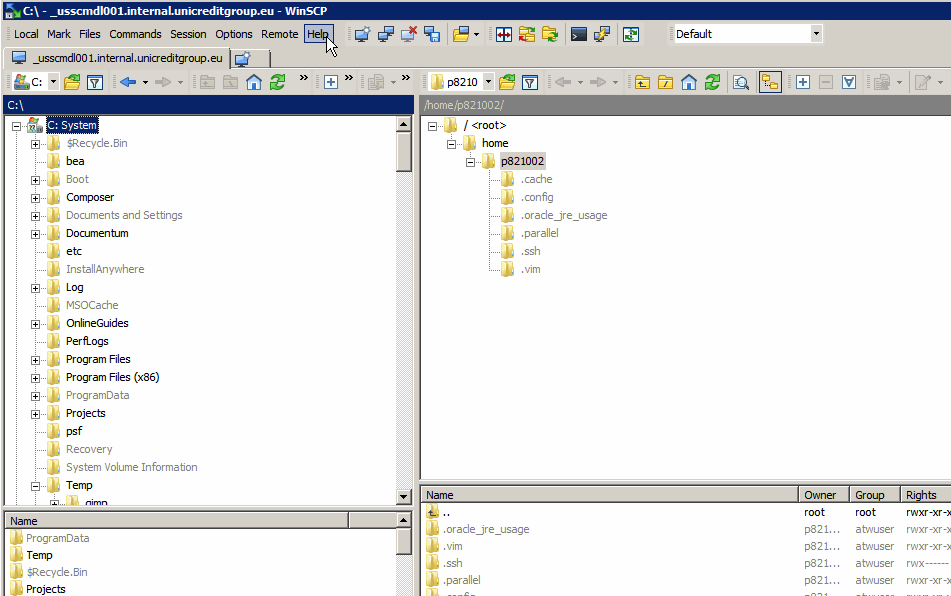The image size is (951, 596).
Task: Click the New Session icon in toolbar
Action: click(362, 34)
